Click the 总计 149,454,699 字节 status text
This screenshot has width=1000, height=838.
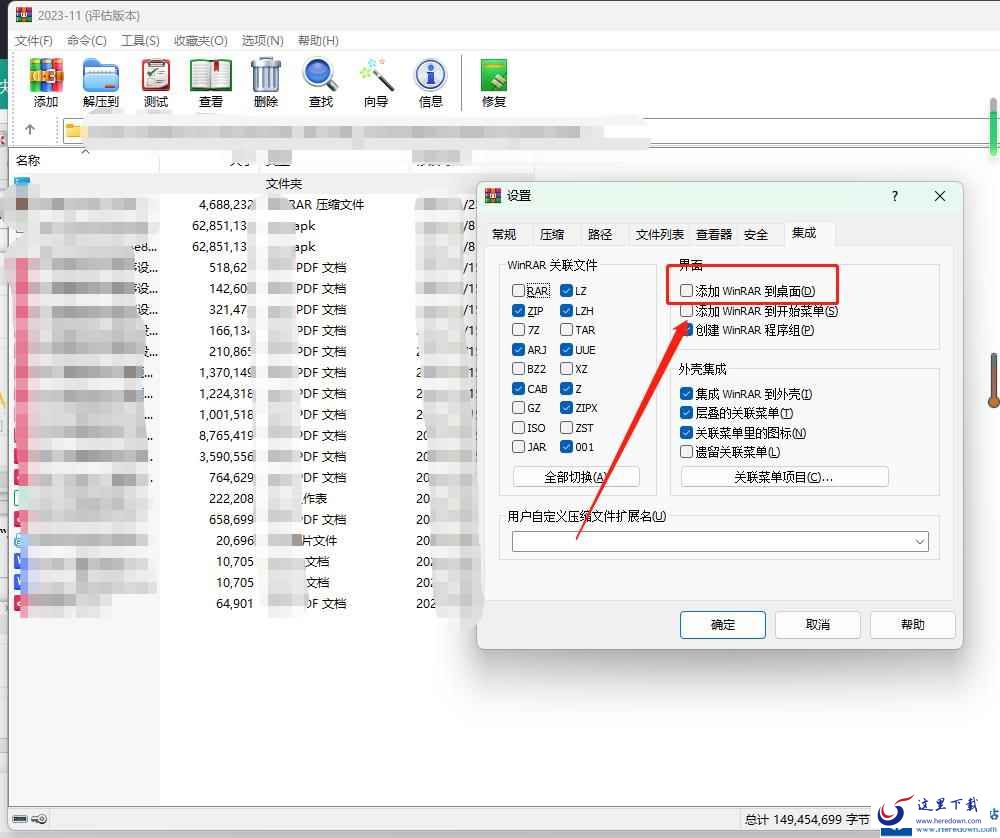pos(806,820)
